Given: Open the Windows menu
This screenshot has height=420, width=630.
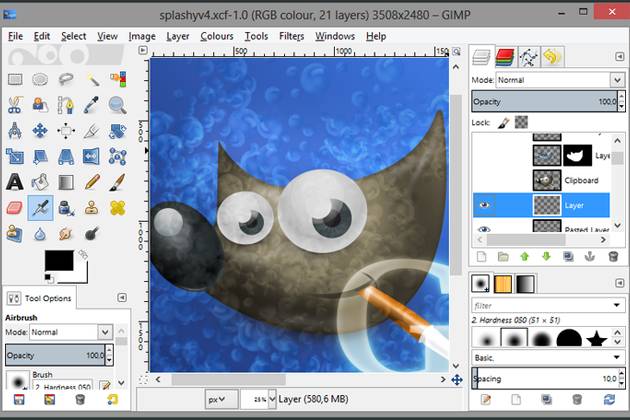Looking at the screenshot, I should point(335,36).
